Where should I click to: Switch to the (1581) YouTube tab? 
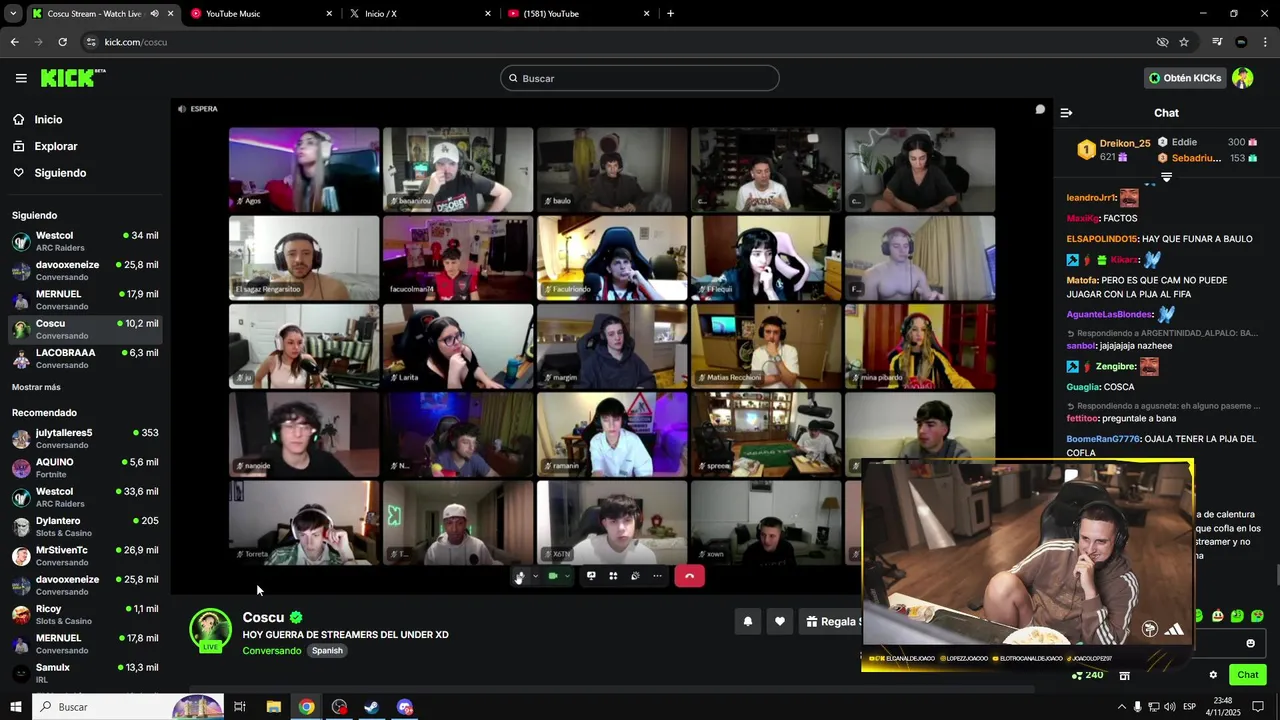pos(578,13)
